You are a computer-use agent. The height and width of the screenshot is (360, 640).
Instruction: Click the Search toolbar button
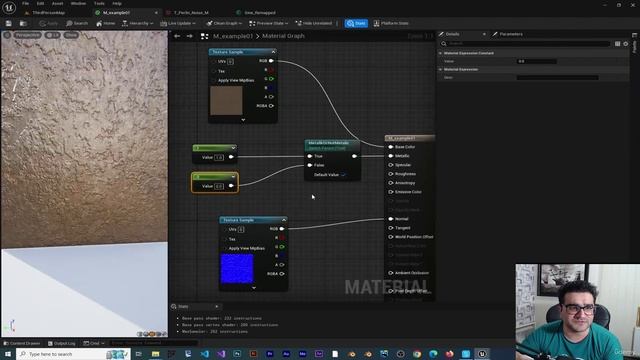tap(77, 23)
